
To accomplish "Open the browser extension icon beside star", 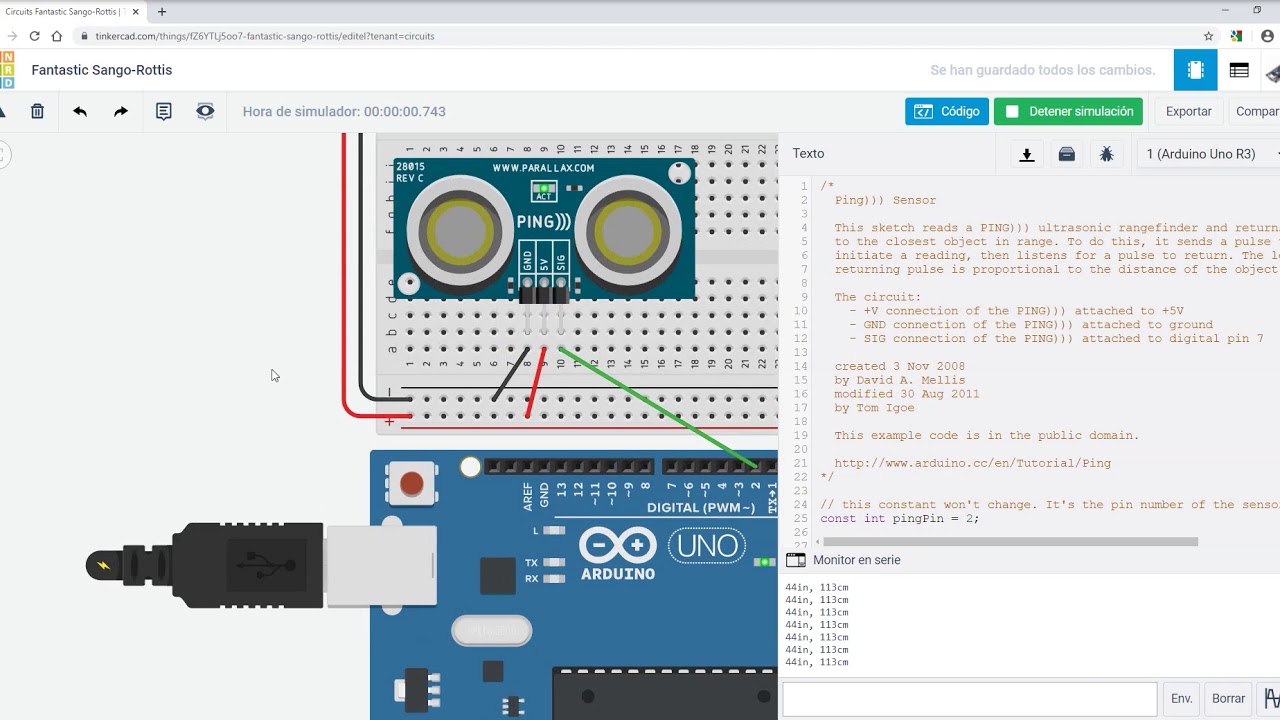I will [1236, 36].
